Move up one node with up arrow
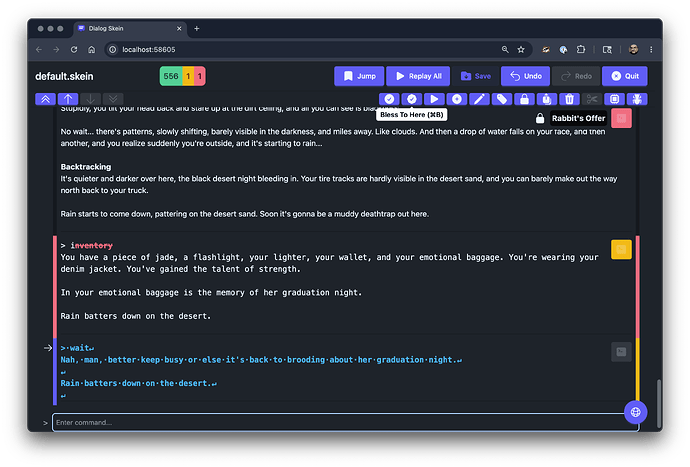The width and height of the screenshot is (690, 467). pyautogui.click(x=68, y=99)
